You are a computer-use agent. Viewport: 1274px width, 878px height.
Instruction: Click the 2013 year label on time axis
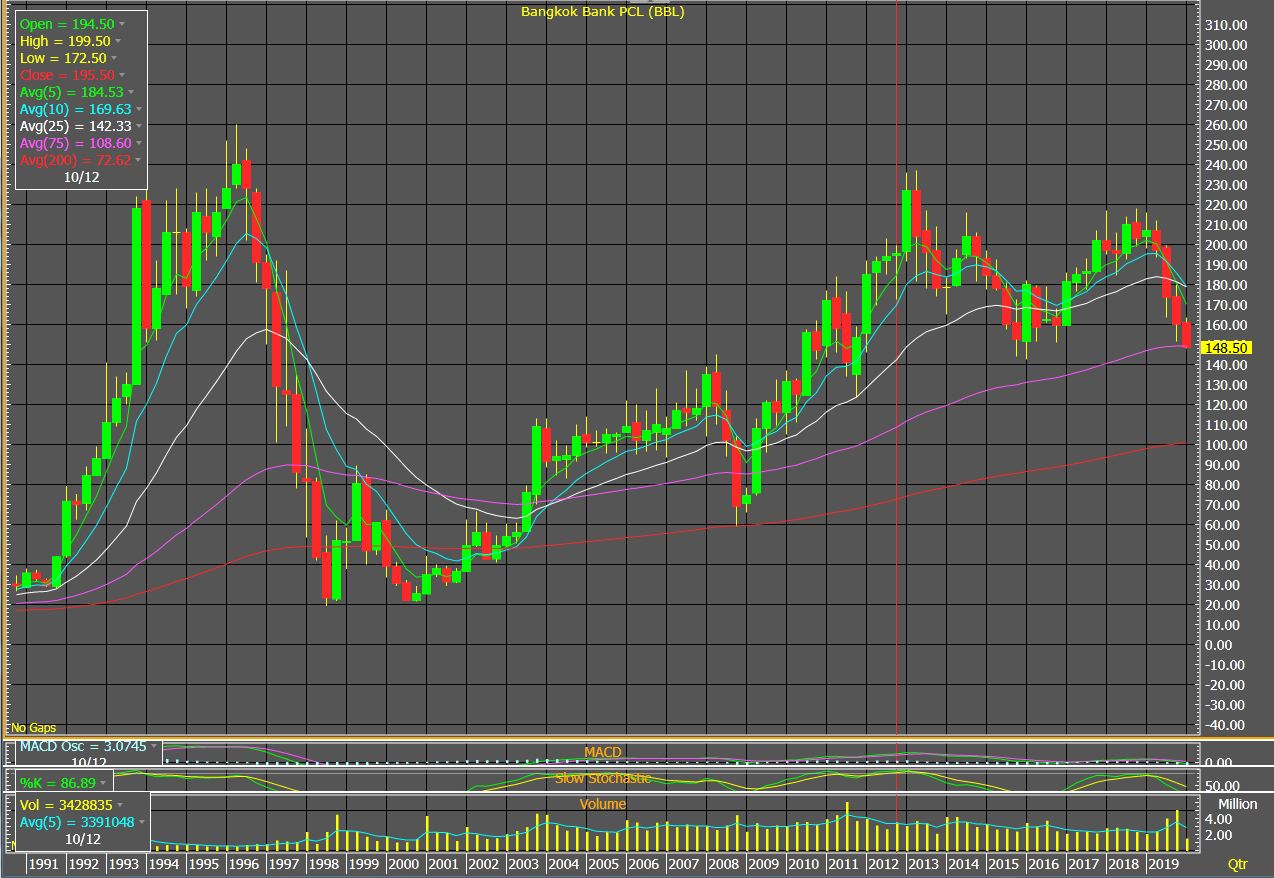tap(923, 863)
